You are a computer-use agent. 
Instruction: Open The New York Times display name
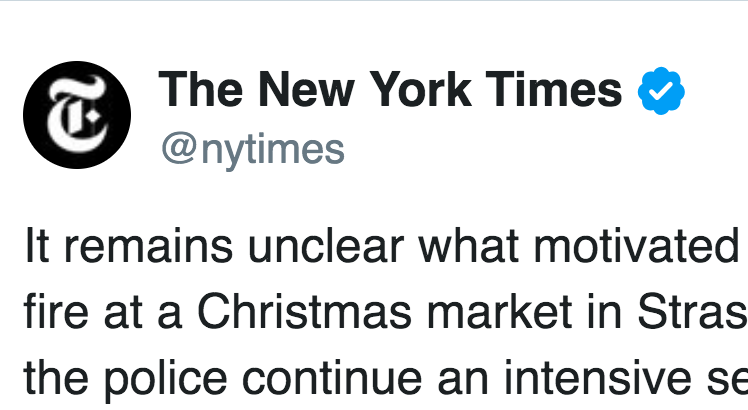(x=390, y=89)
